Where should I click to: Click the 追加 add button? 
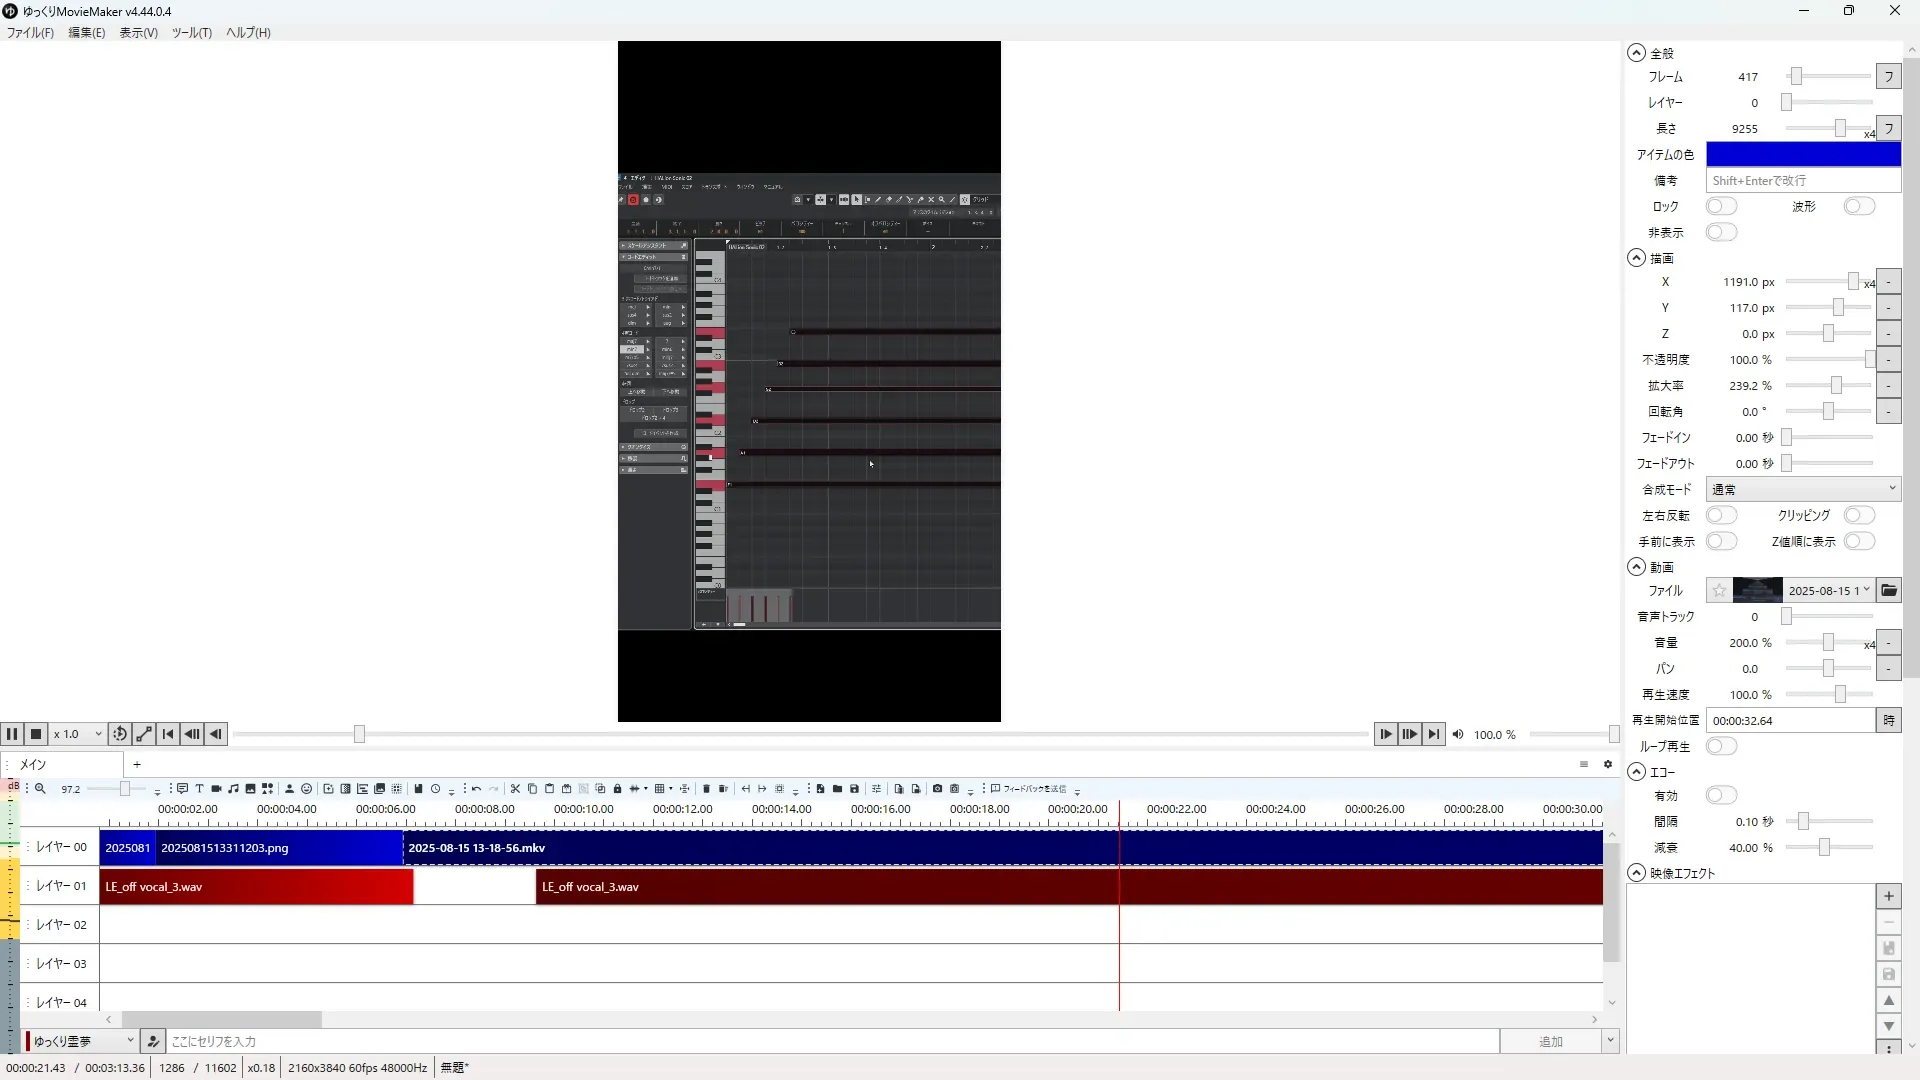click(x=1550, y=1042)
